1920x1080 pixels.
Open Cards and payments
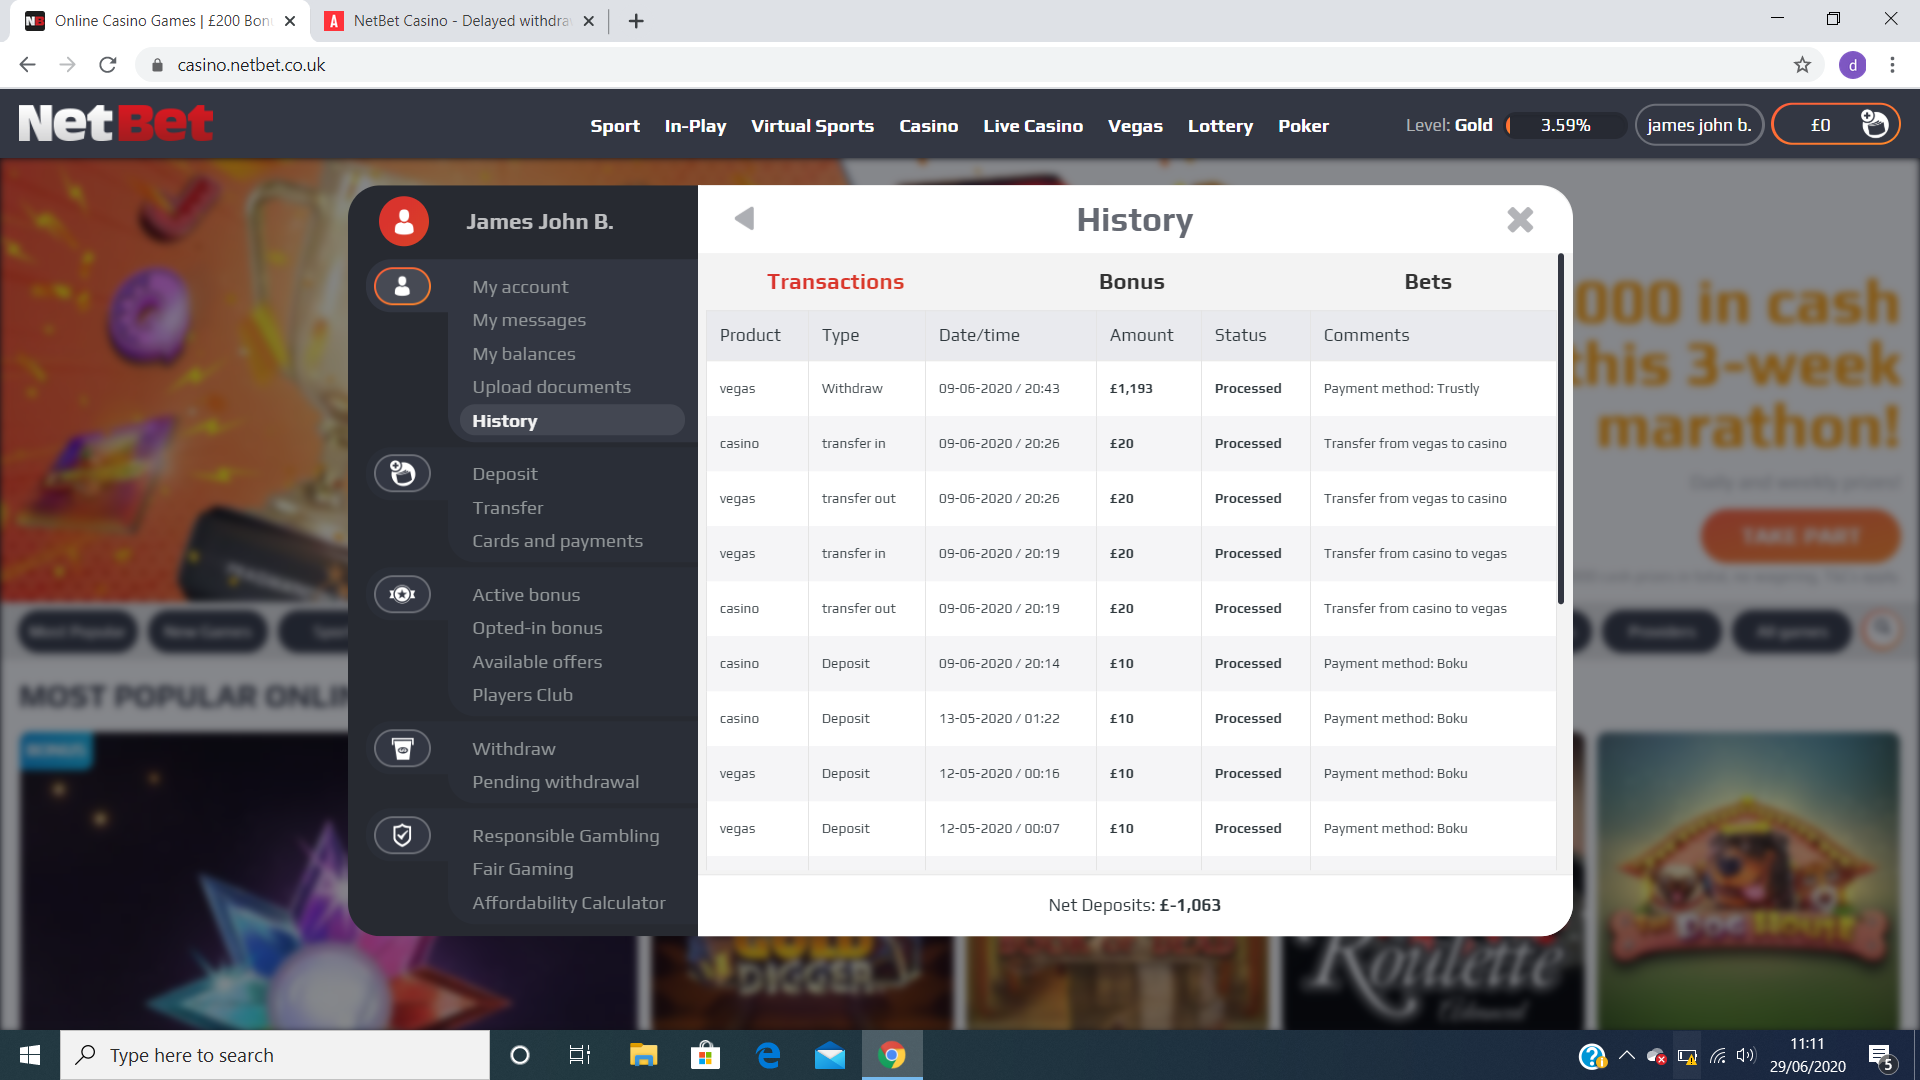(557, 541)
